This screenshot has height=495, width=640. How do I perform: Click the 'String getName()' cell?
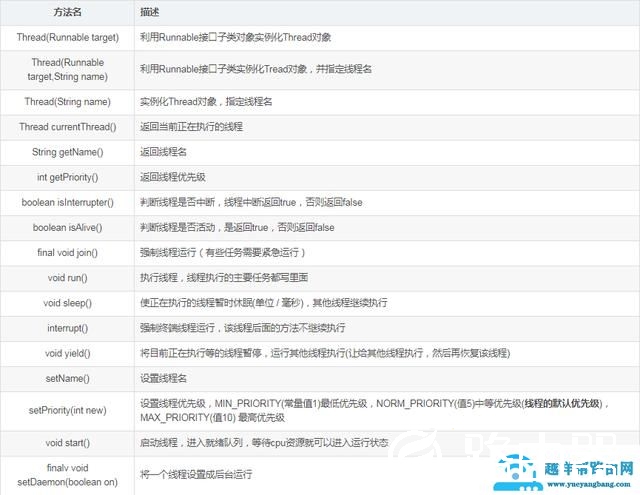(x=67, y=152)
